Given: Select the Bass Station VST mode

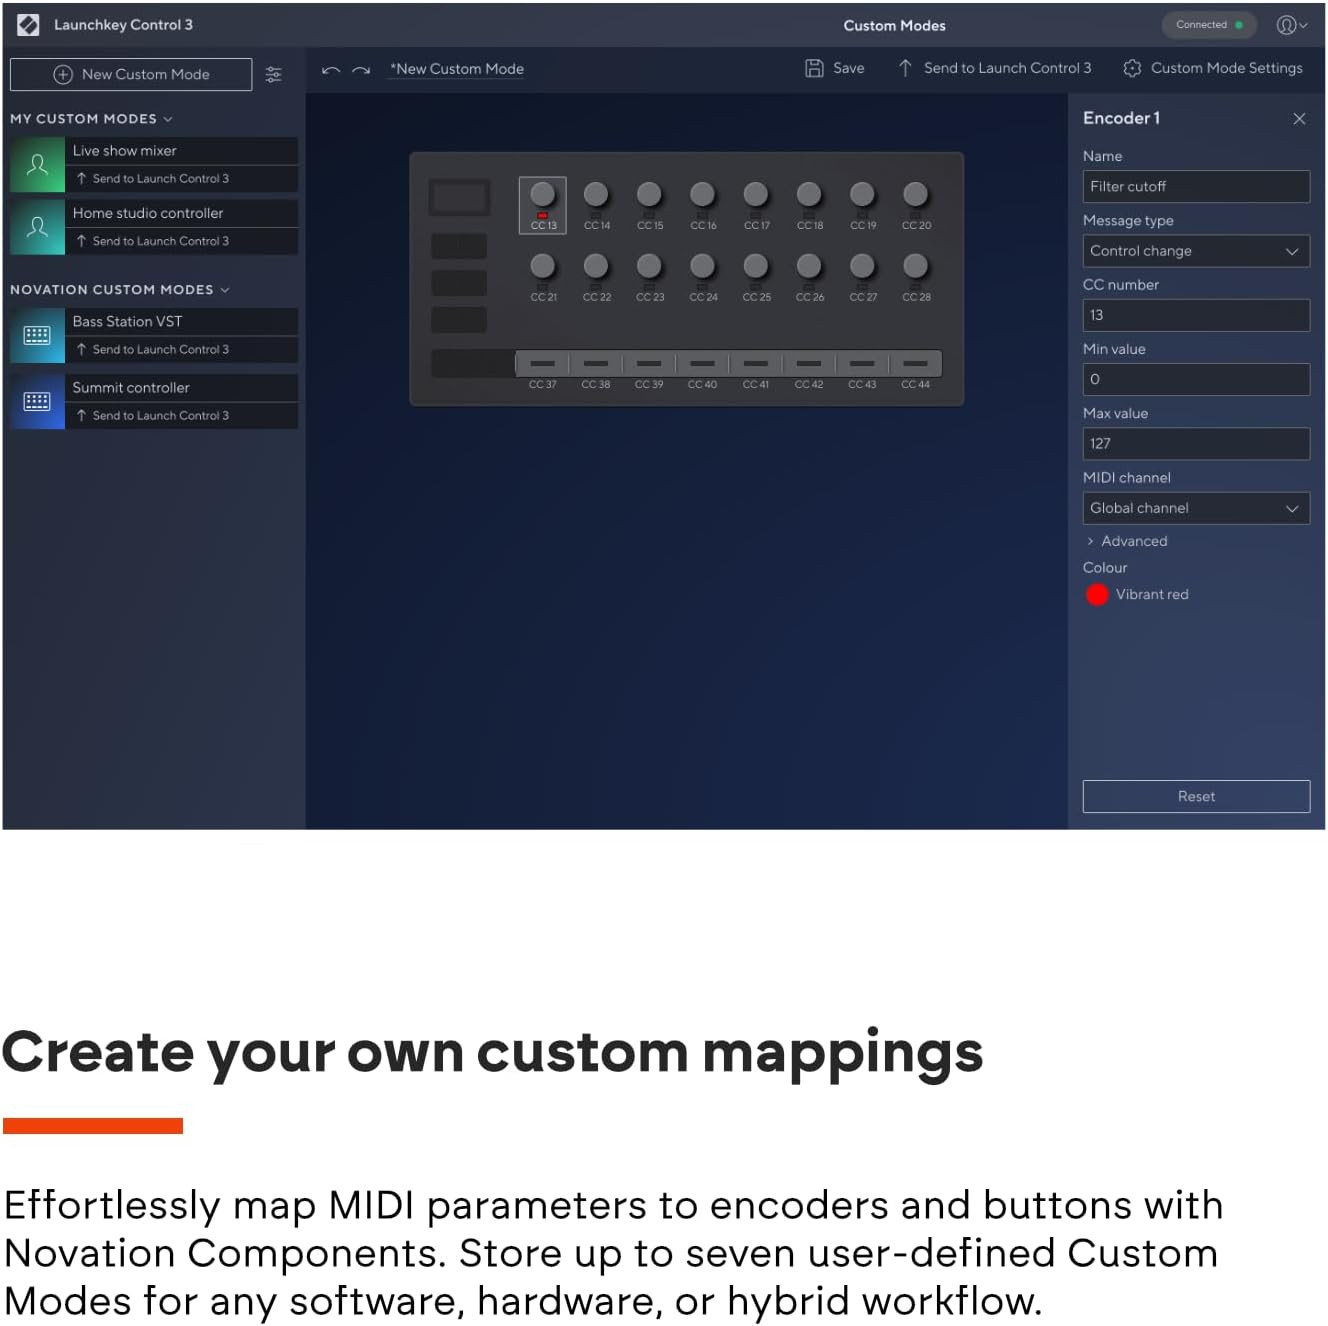Looking at the screenshot, I should pos(182,321).
